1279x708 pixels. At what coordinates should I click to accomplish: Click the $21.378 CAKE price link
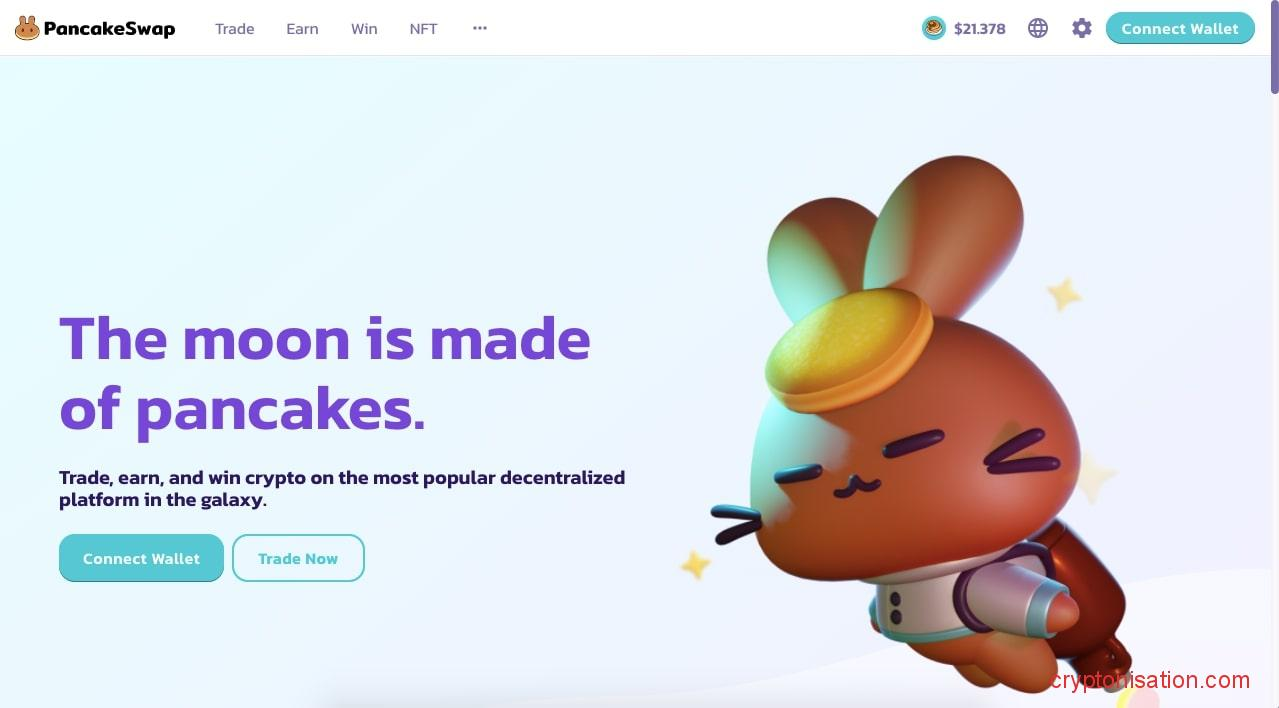coord(979,28)
